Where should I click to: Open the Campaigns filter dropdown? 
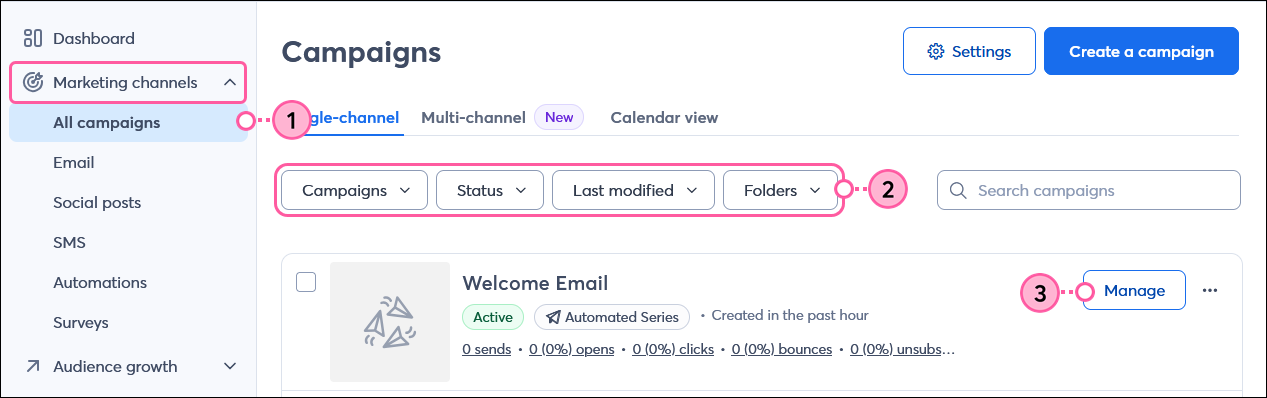pos(355,190)
